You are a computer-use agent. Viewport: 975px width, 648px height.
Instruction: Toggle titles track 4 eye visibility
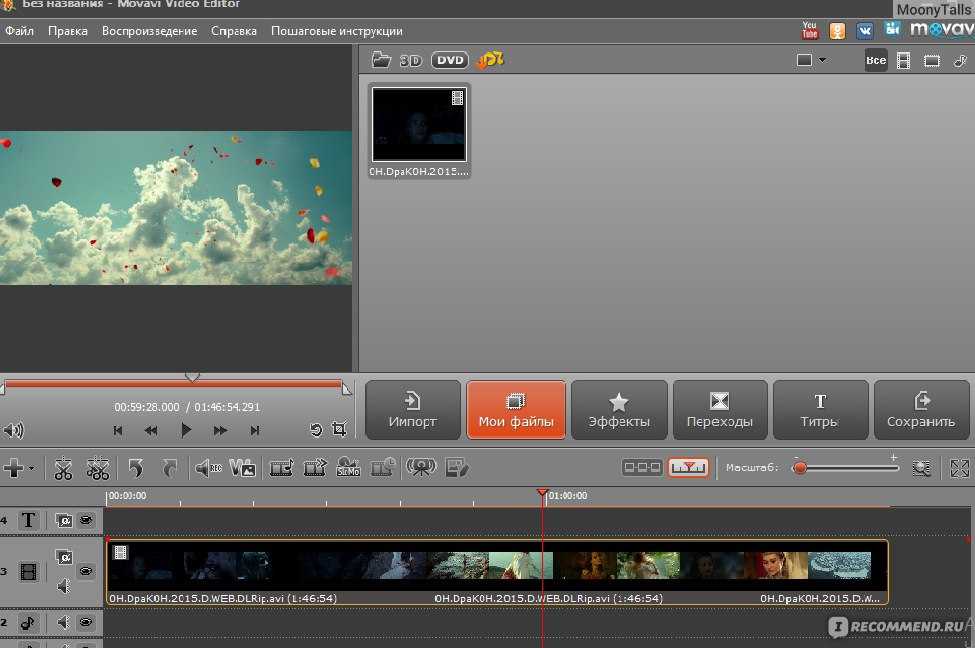86,519
